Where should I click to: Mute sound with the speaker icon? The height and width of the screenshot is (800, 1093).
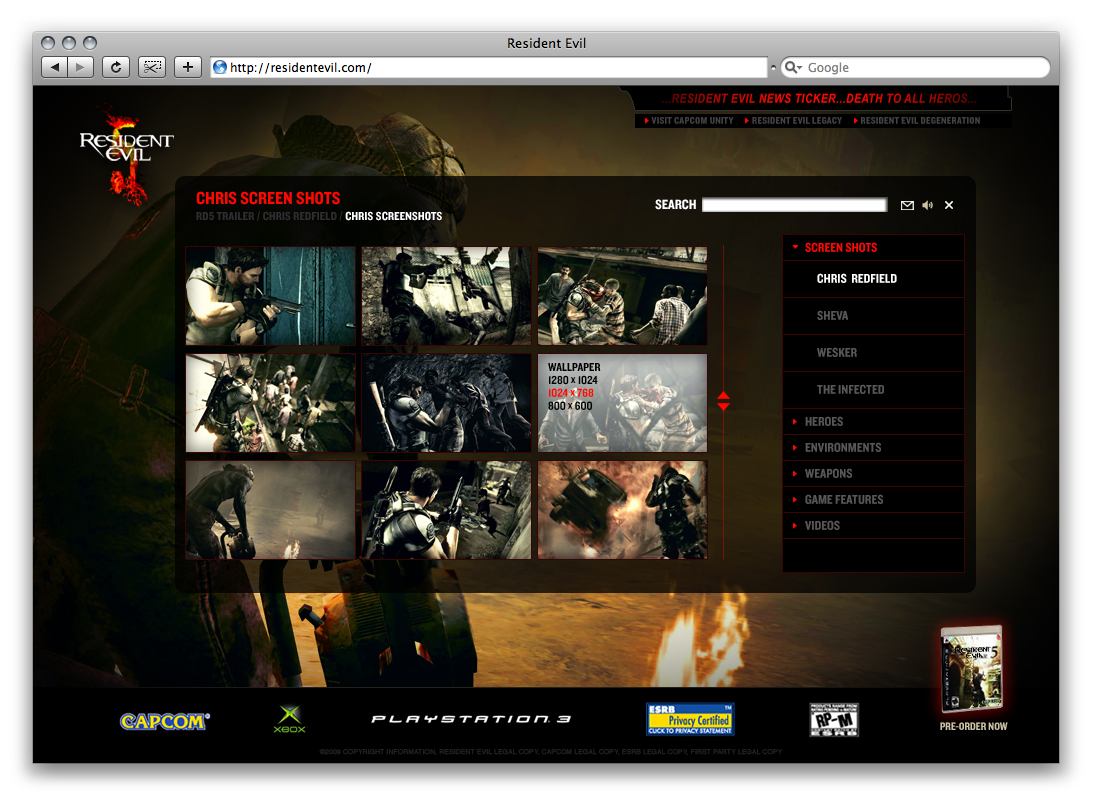coord(928,205)
